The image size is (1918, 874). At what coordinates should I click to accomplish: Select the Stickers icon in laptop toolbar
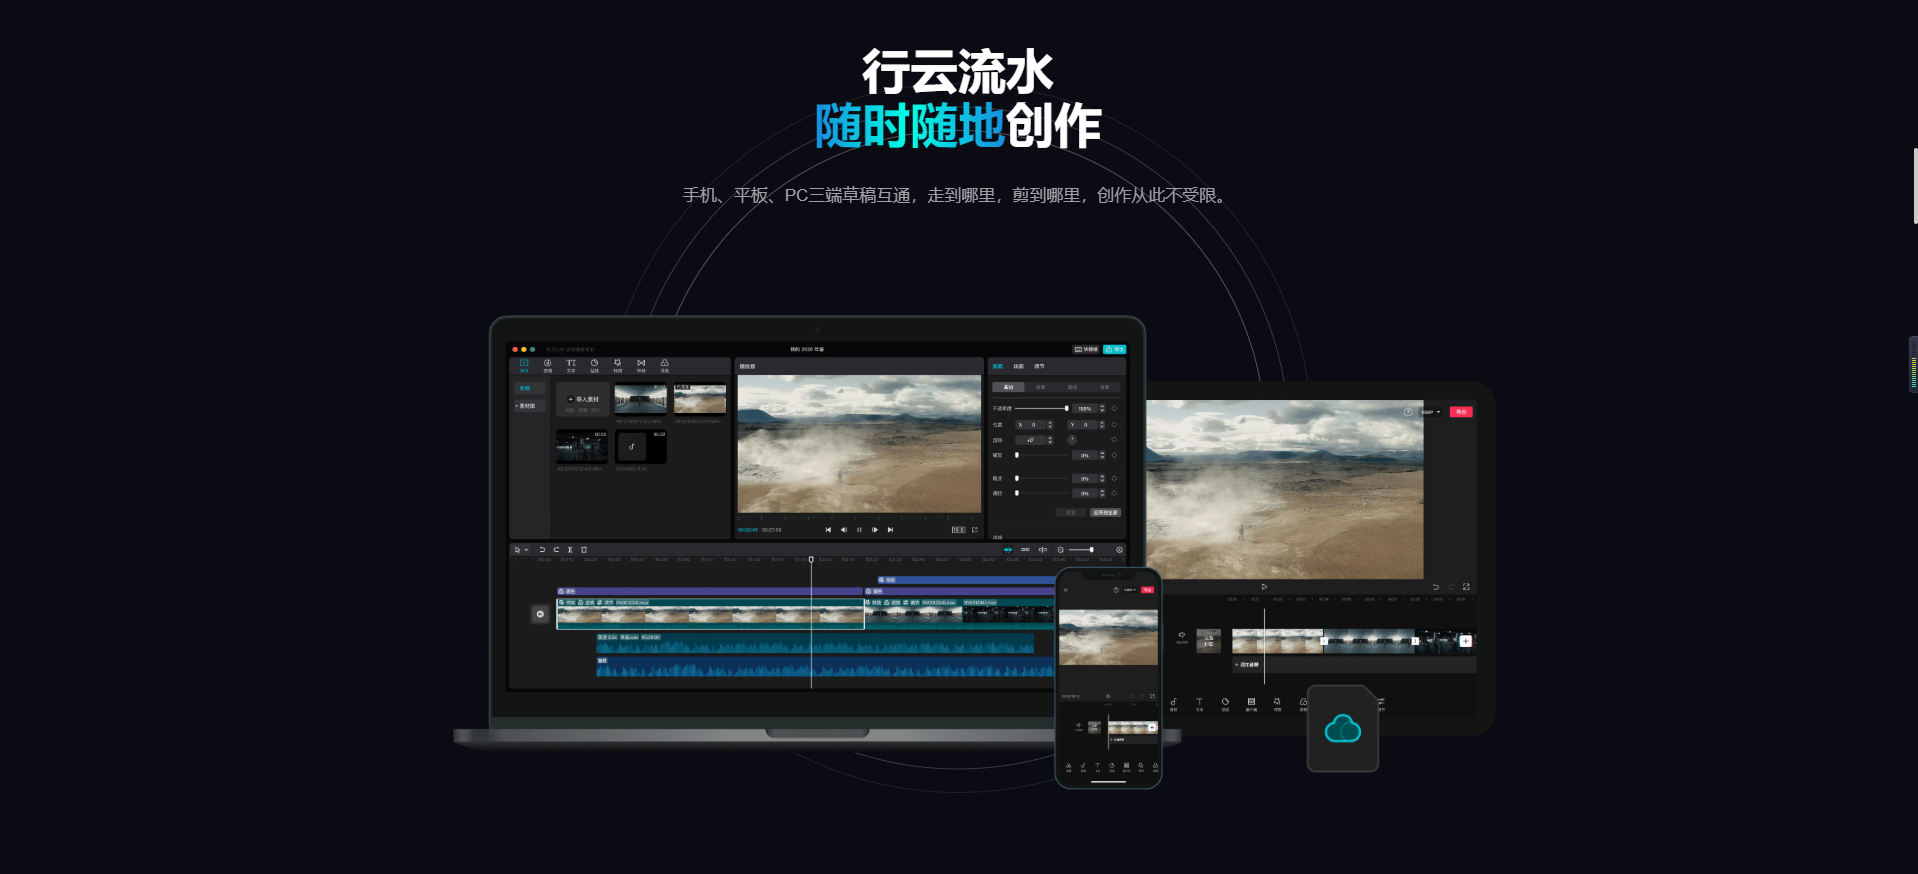(x=594, y=365)
